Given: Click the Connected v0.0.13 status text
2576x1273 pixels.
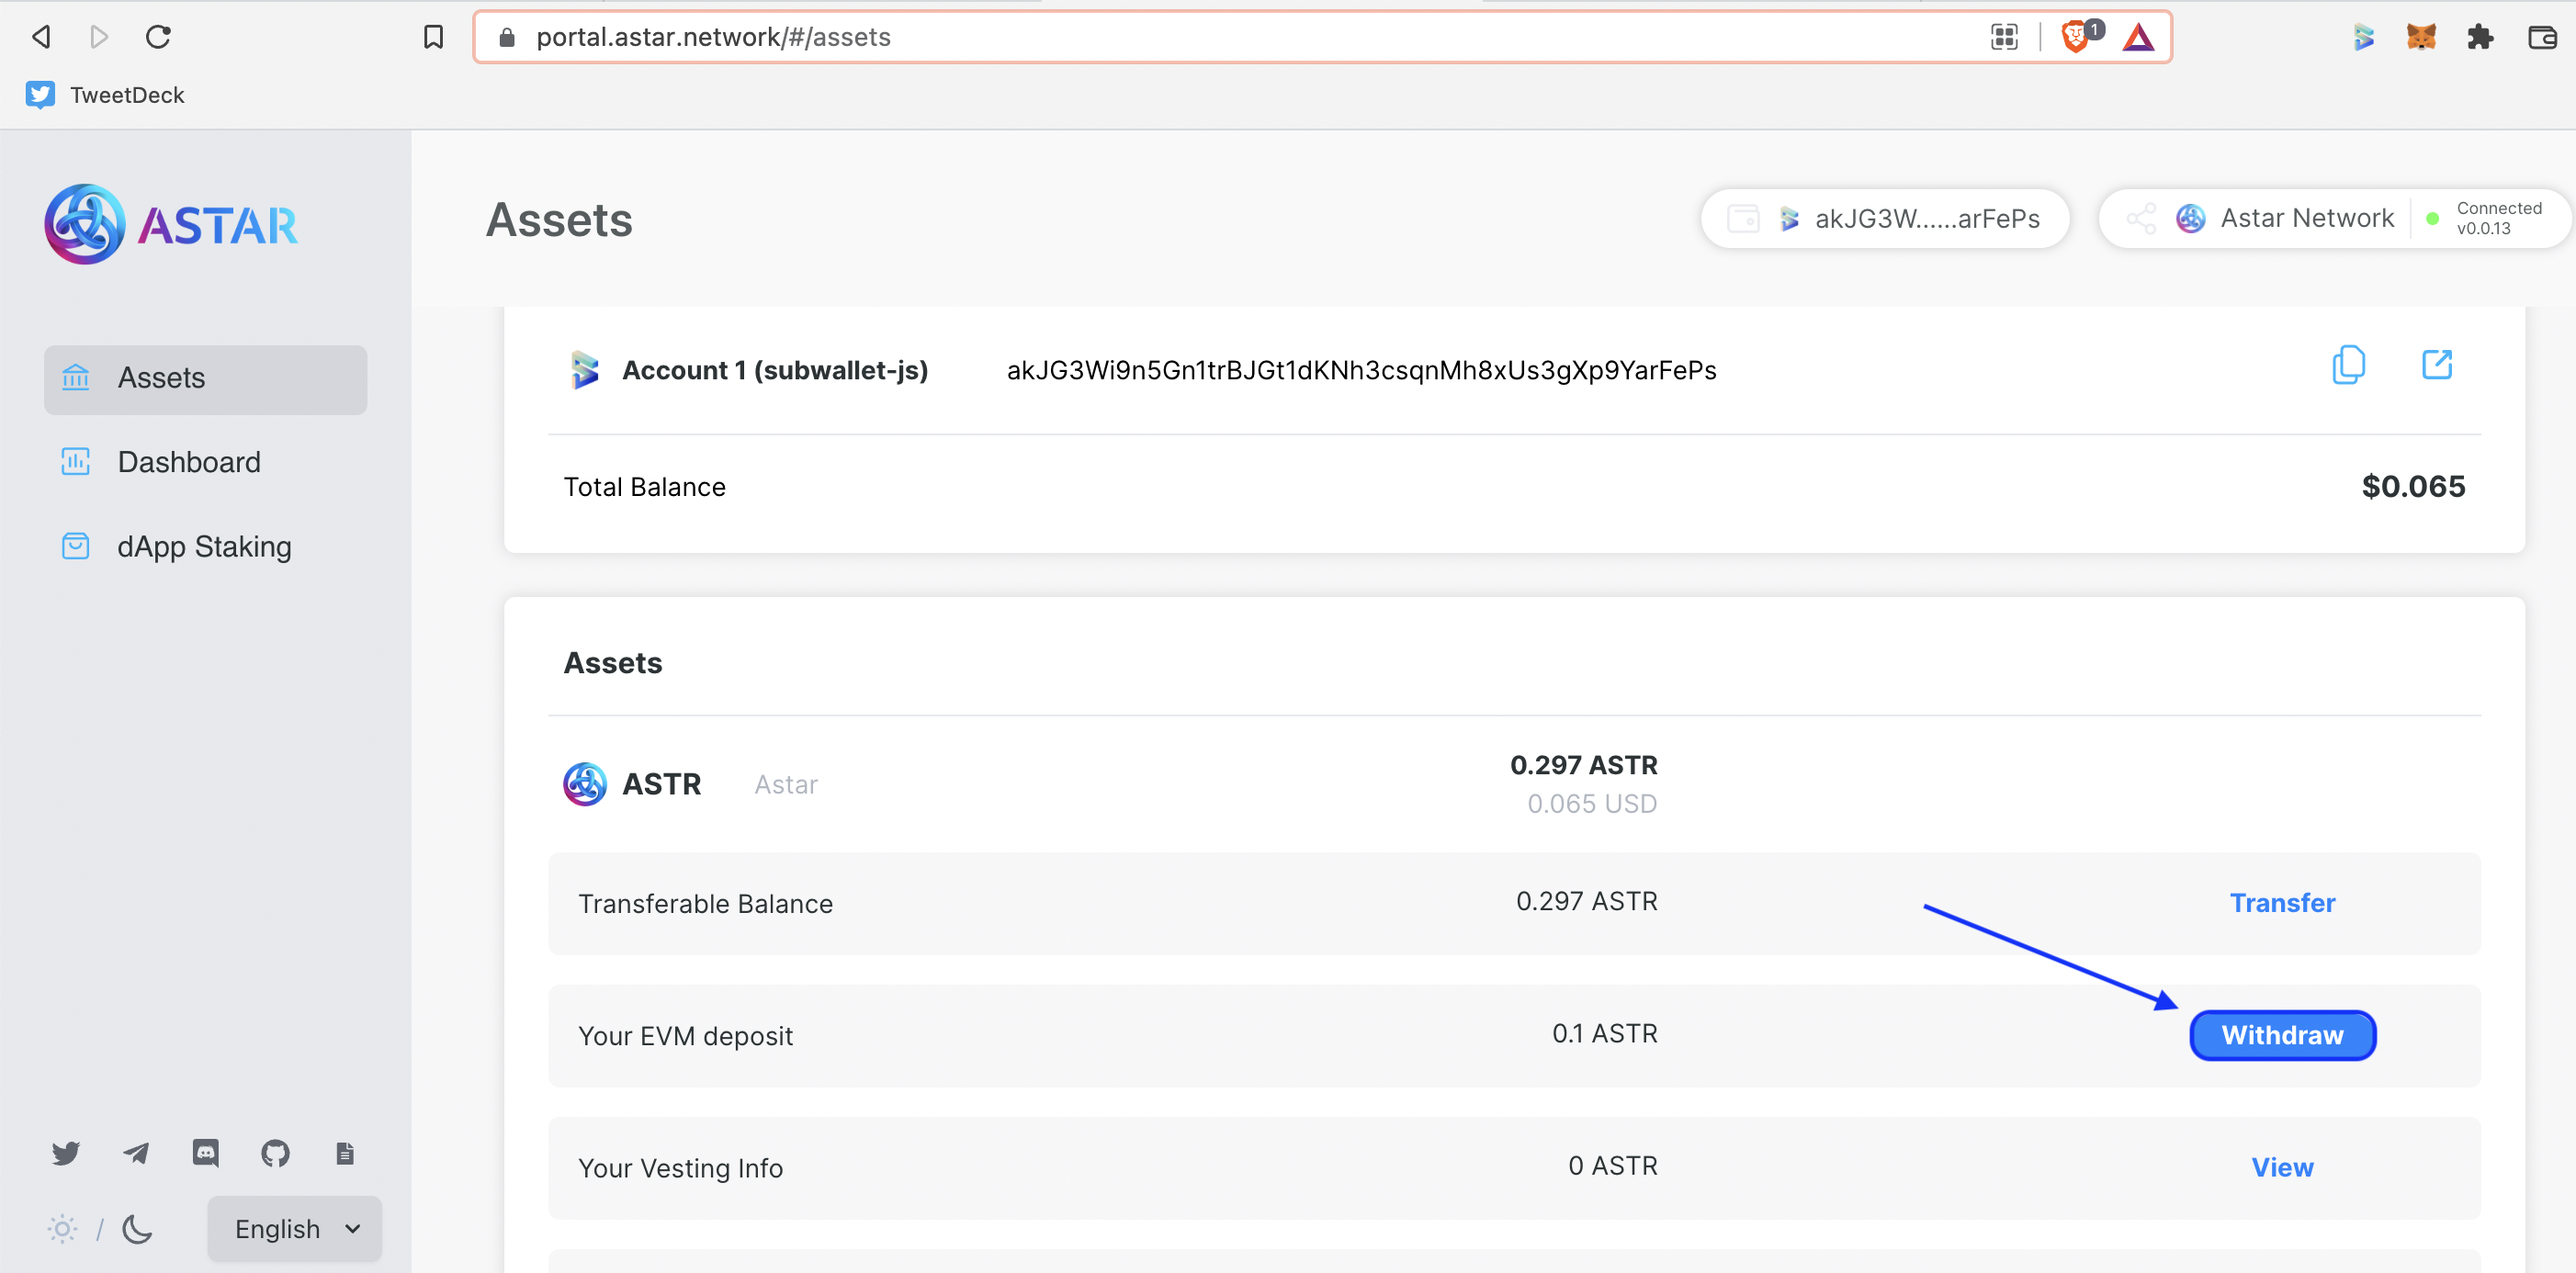Looking at the screenshot, I should click(x=2498, y=218).
